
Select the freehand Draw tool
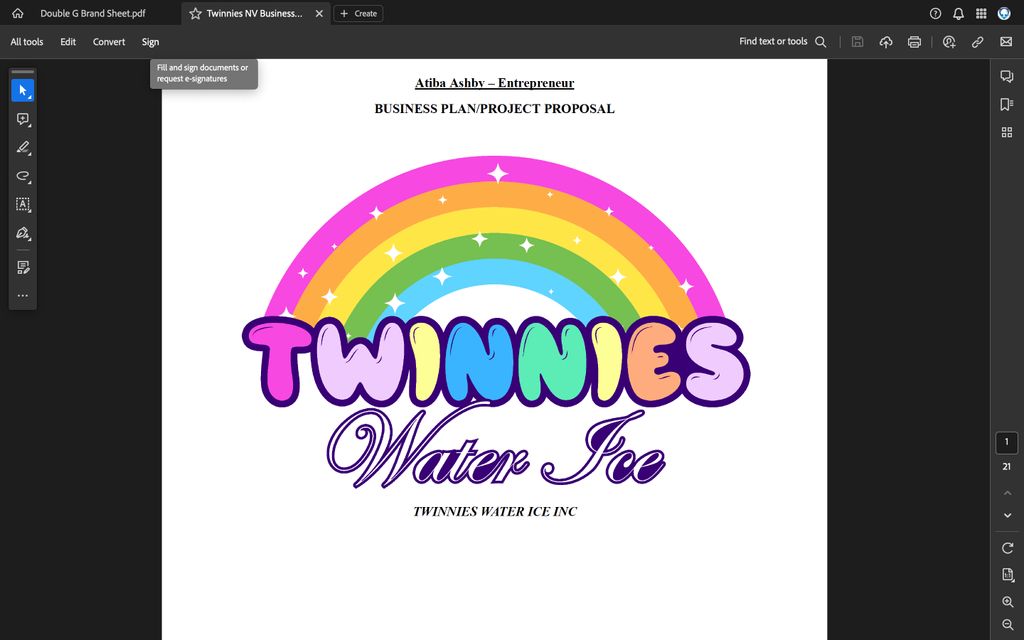(23, 176)
